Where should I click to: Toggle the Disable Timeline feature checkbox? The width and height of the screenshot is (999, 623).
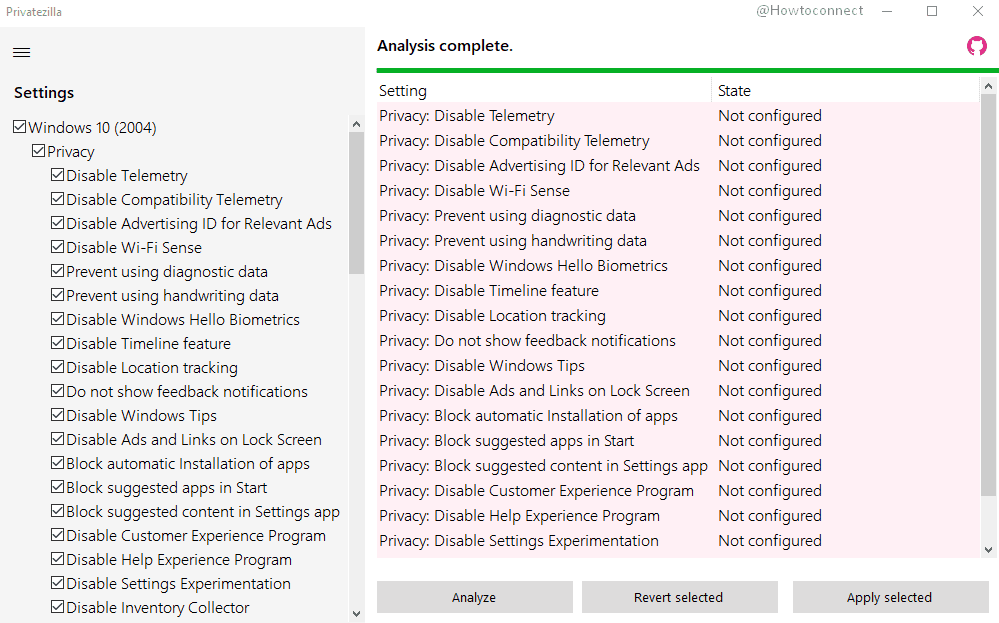point(57,343)
